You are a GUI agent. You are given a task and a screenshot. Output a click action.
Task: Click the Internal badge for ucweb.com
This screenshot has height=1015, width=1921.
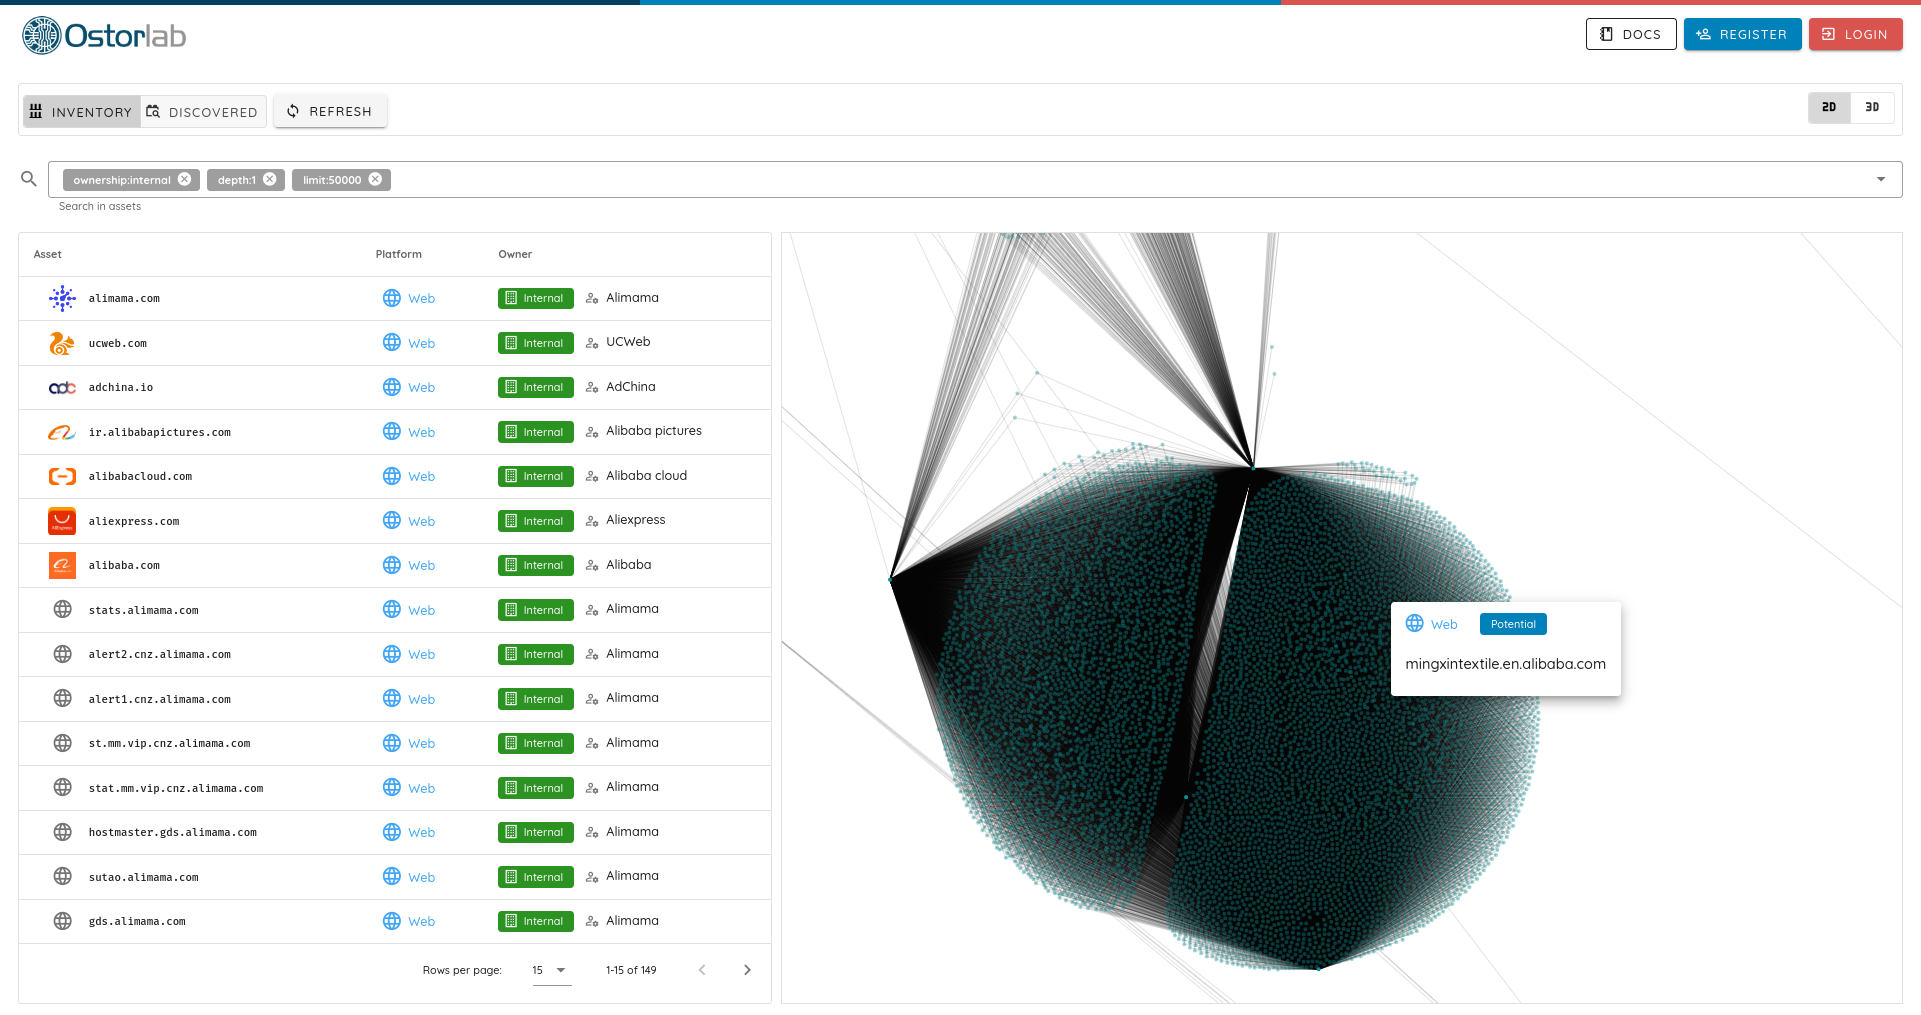[x=535, y=343]
